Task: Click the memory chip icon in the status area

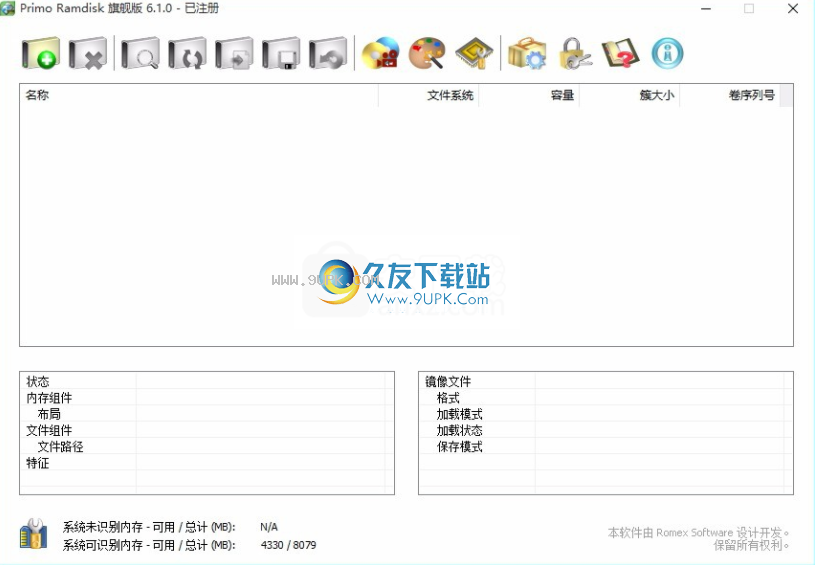Action: click(x=33, y=534)
